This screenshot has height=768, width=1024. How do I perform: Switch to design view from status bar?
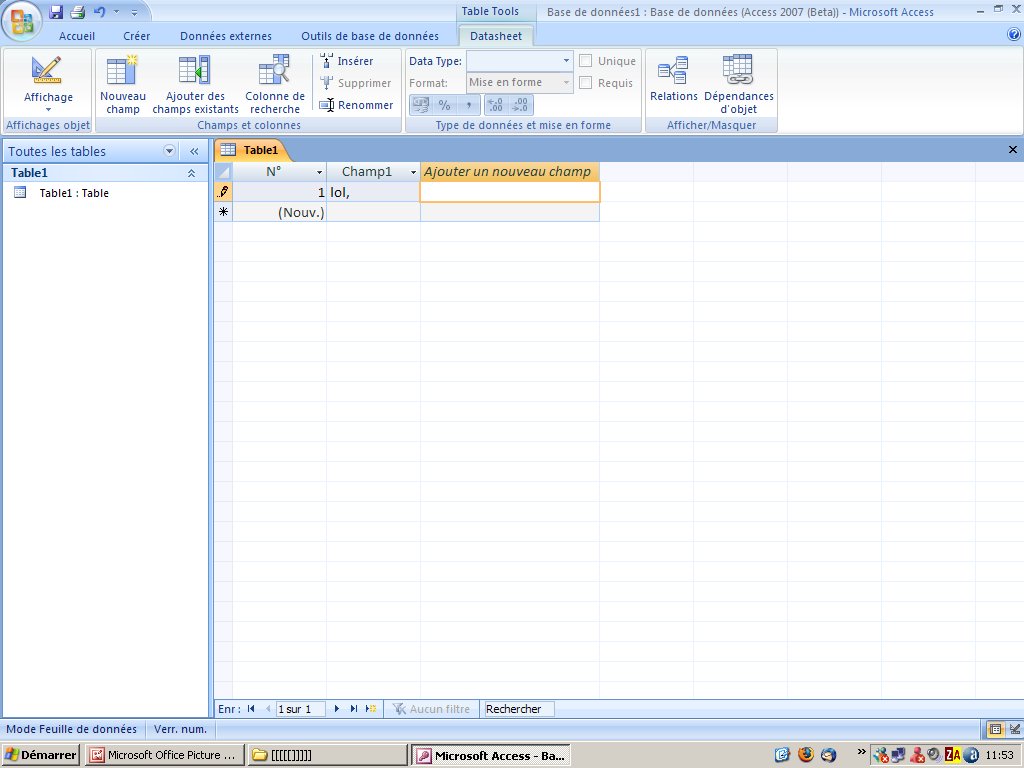(x=1015, y=729)
